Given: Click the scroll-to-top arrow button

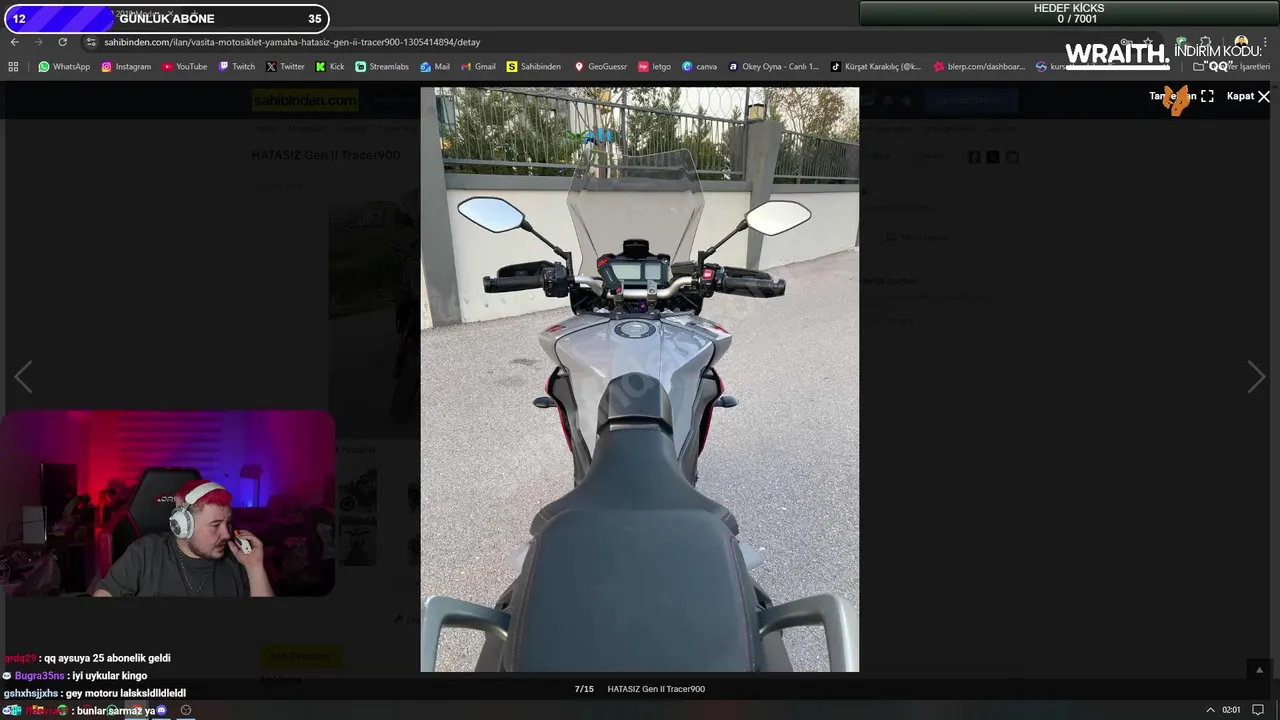Looking at the screenshot, I should click(x=1259, y=670).
